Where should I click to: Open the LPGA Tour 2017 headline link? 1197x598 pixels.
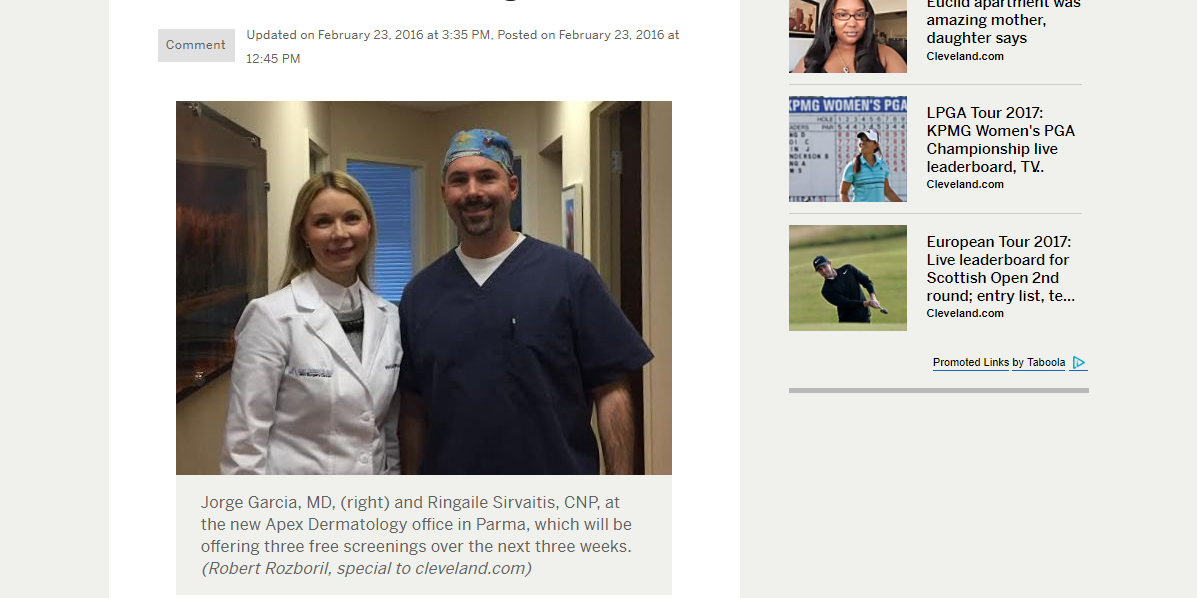coord(1001,140)
